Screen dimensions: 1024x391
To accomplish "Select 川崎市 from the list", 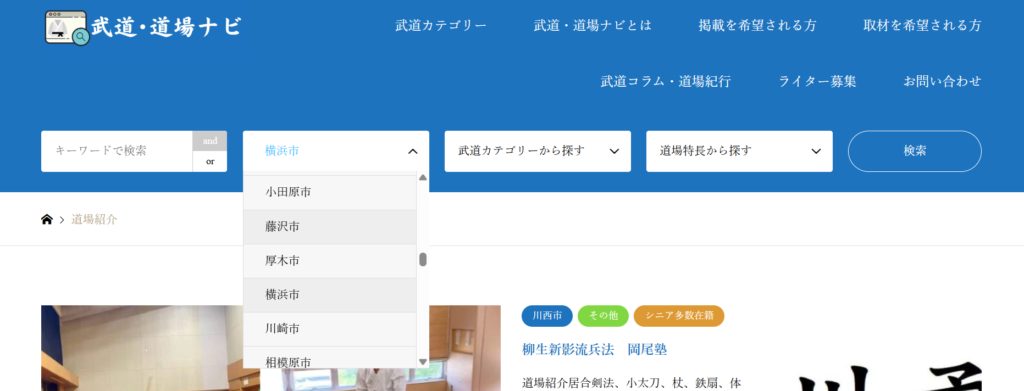I will [x=330, y=328].
